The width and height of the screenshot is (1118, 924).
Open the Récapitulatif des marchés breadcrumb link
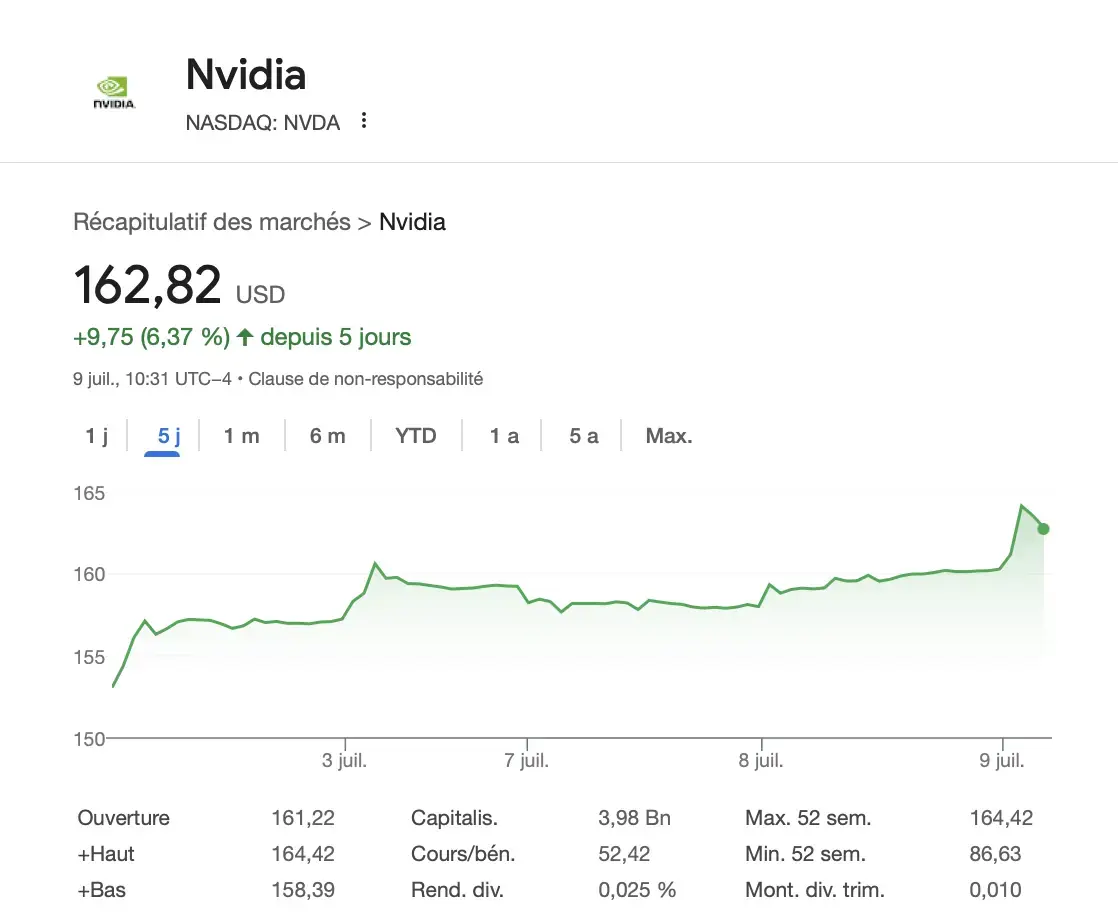(x=213, y=222)
